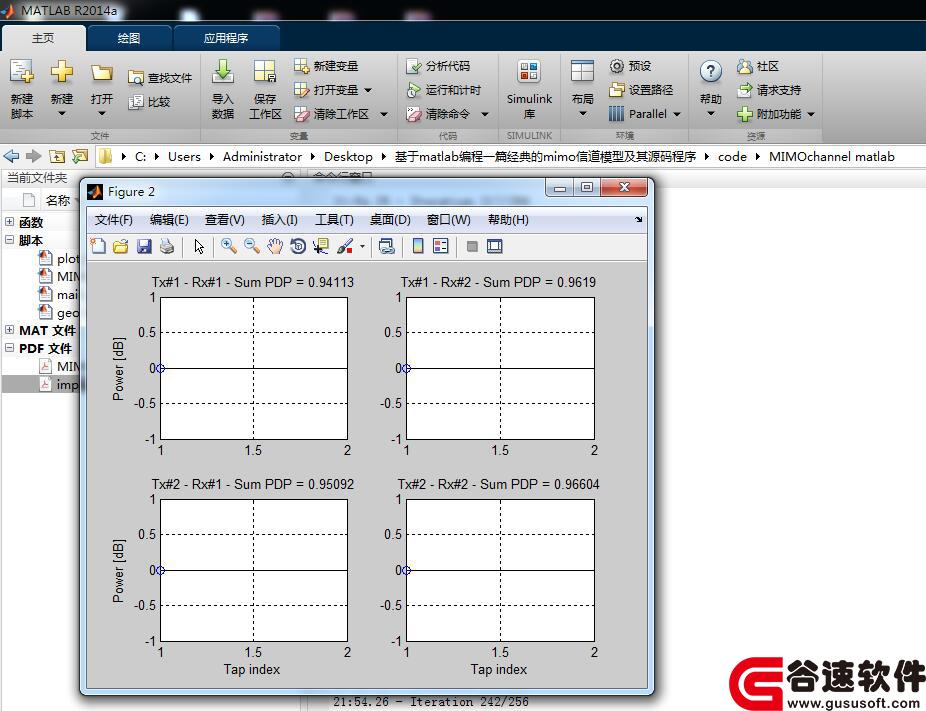The height and width of the screenshot is (711, 926).
Task: Open Preferences (预设)
Action: (x=630, y=66)
